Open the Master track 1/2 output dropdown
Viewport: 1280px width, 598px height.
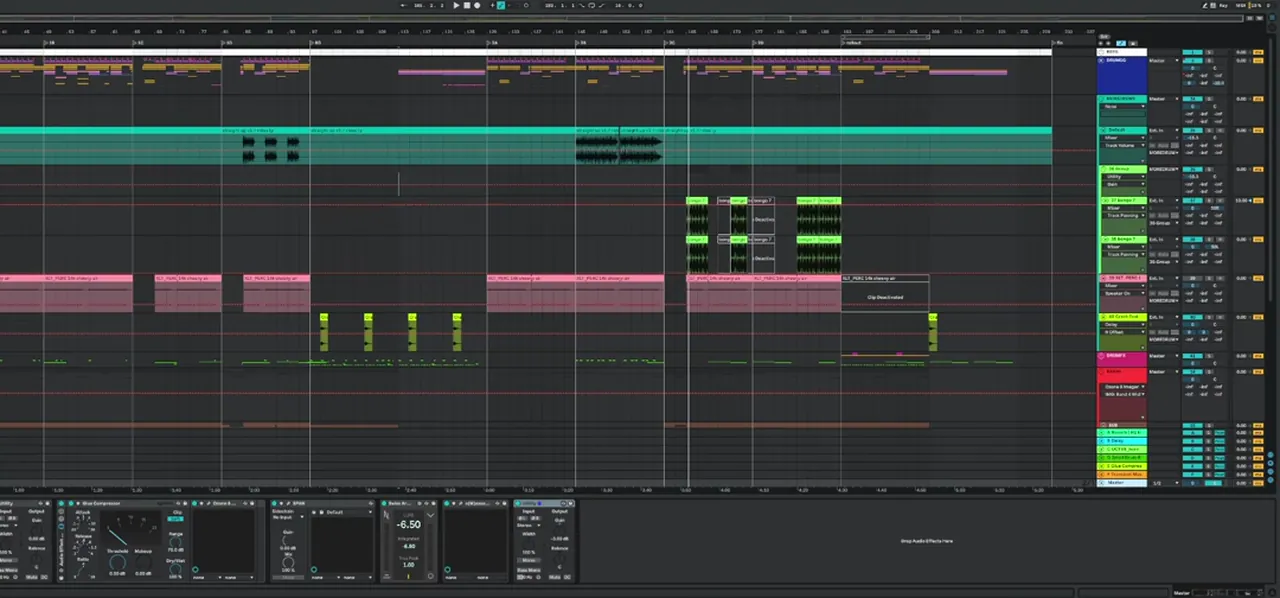pos(1163,482)
